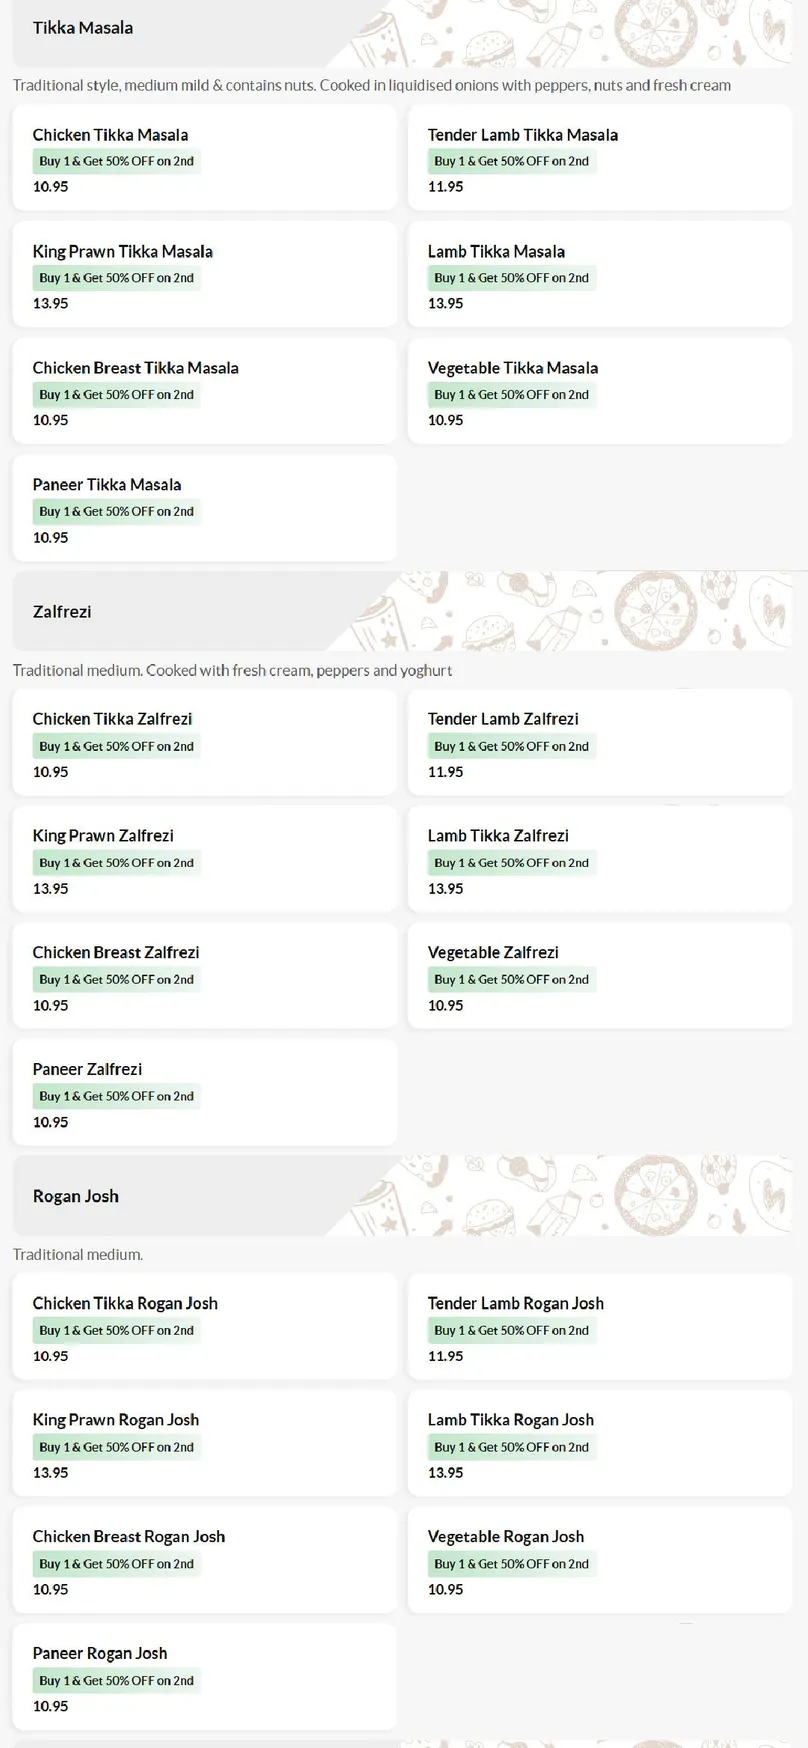Select Chicken Breast Tikka Masala card
This screenshot has width=808, height=1748.
click(x=204, y=391)
